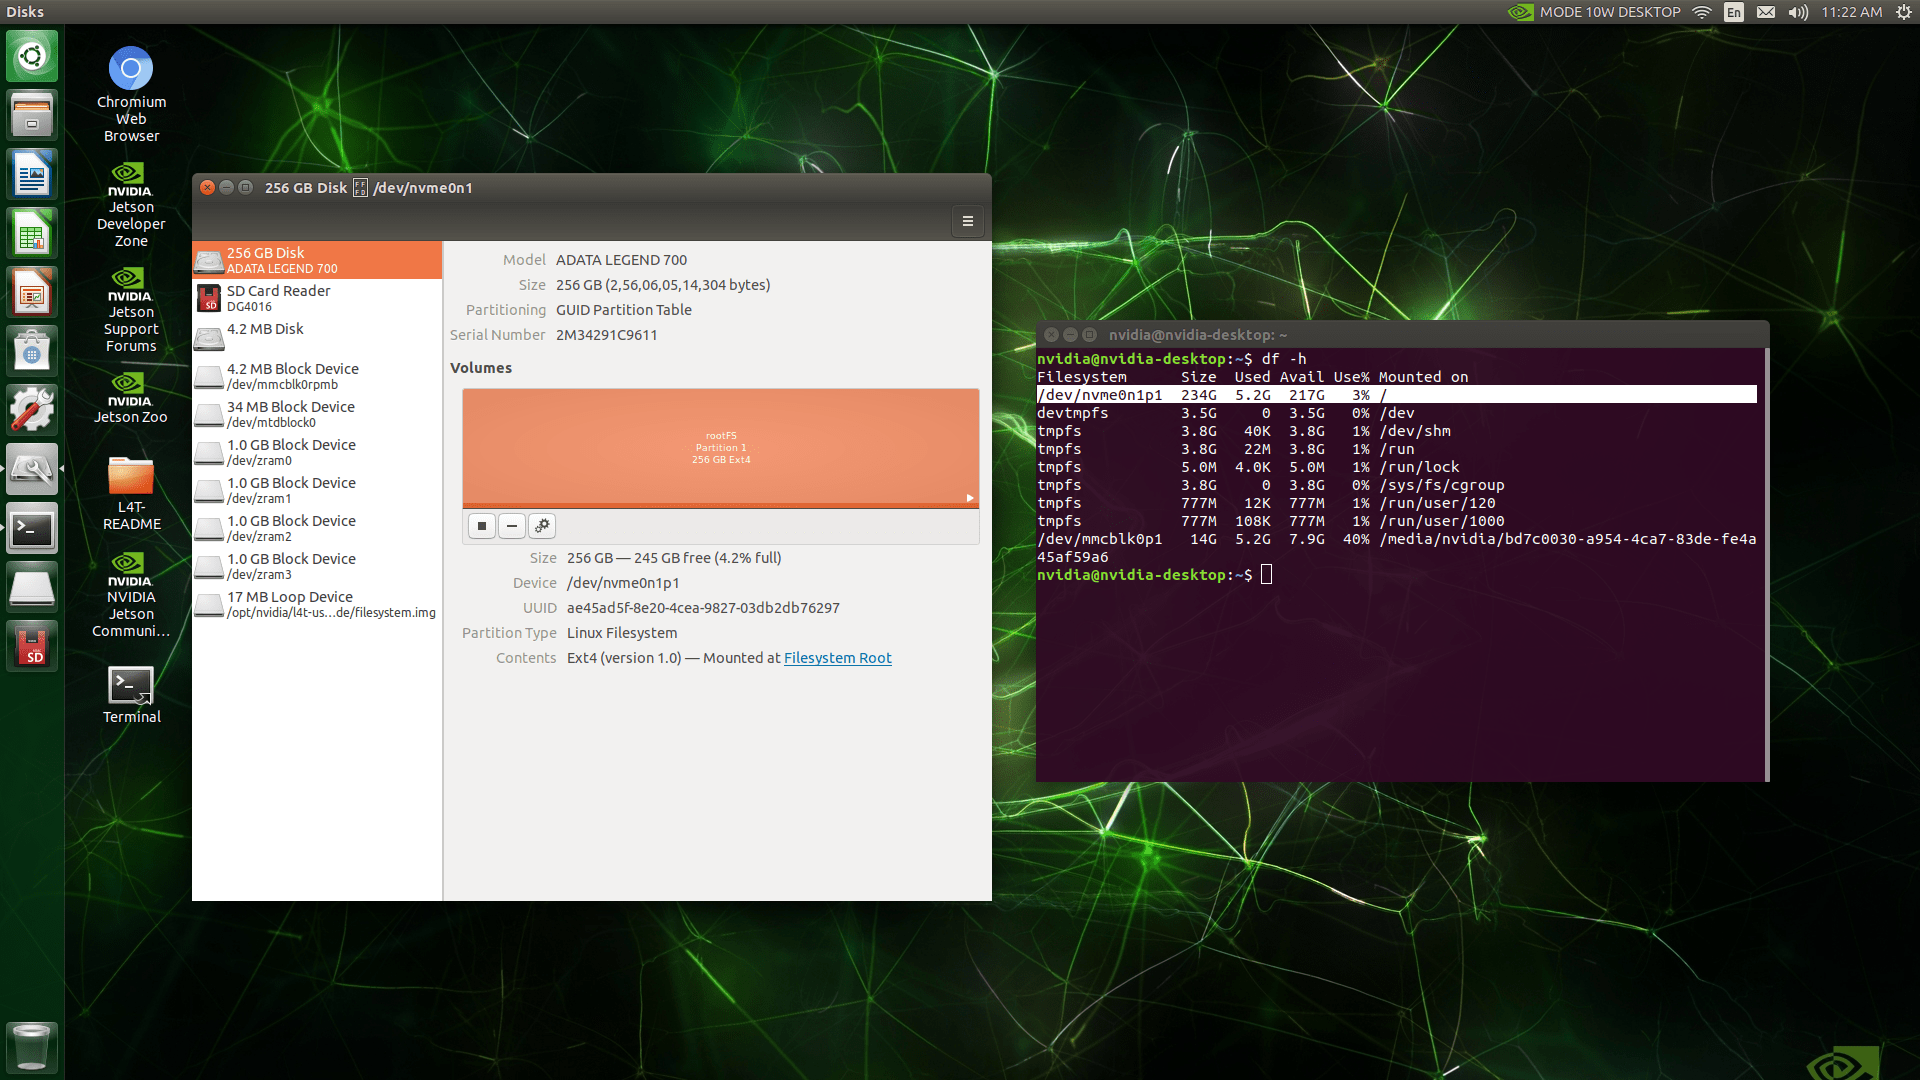This screenshot has width=1920, height=1080.
Task: Select the rootFS partition volume block
Action: [x=720, y=447]
